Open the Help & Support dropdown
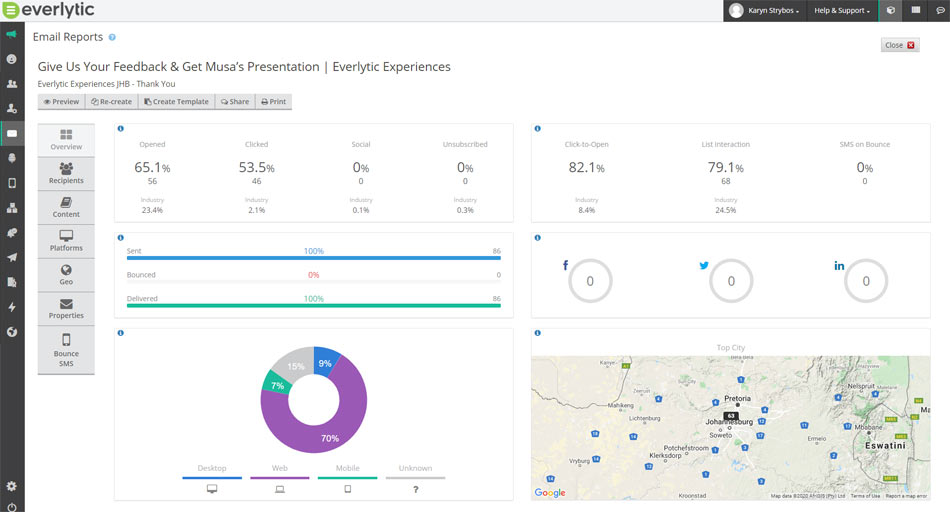The width and height of the screenshot is (950, 512). click(x=842, y=10)
